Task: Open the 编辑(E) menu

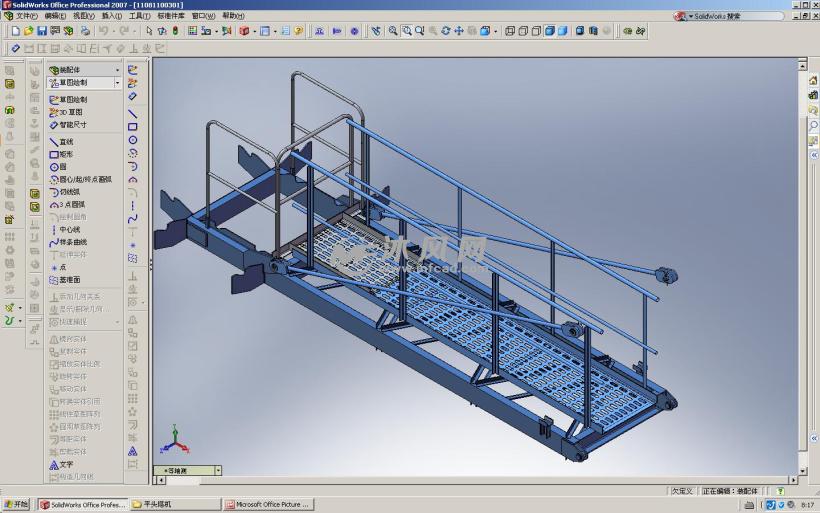Action: [x=55, y=16]
